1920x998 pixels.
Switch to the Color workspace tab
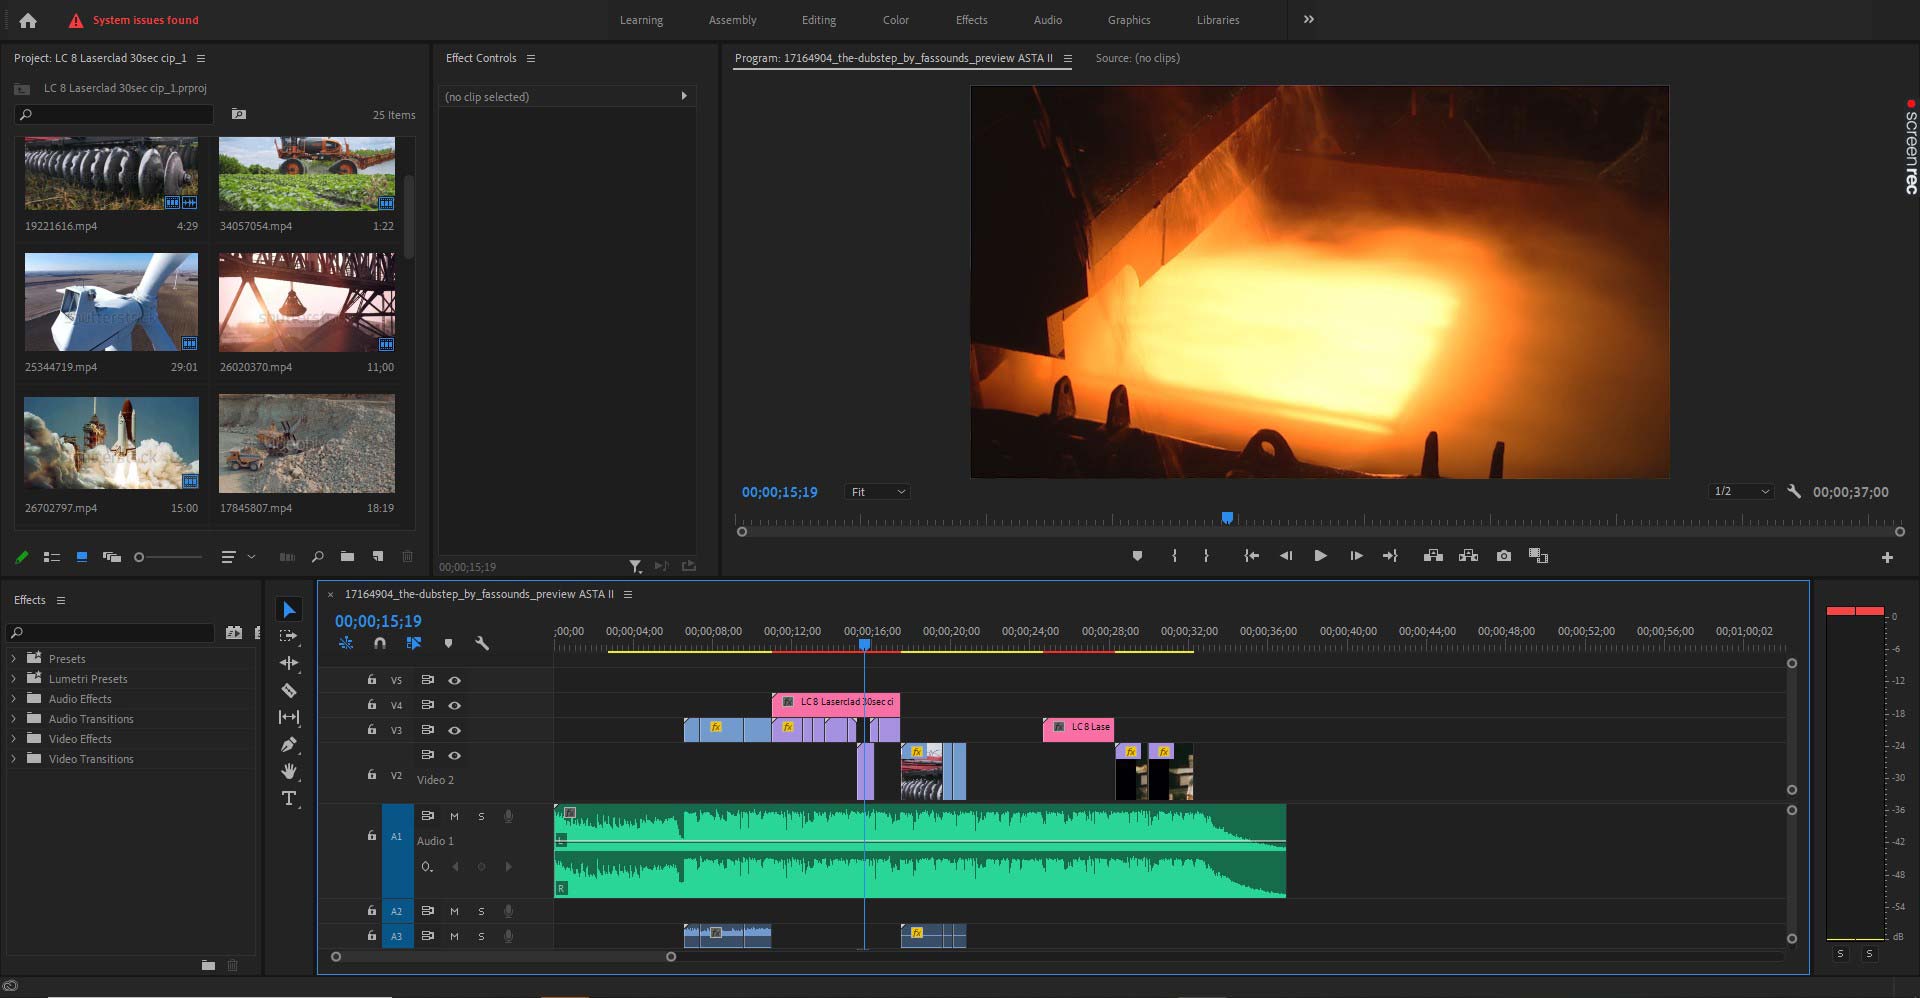895,20
